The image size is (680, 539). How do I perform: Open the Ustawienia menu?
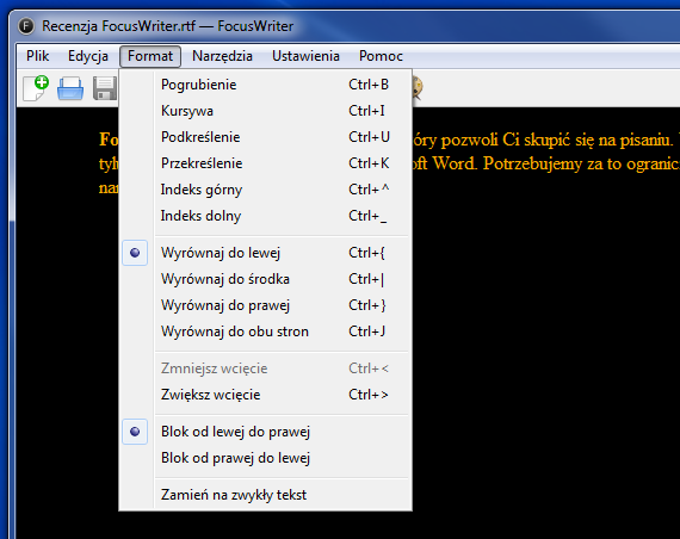coord(306,56)
